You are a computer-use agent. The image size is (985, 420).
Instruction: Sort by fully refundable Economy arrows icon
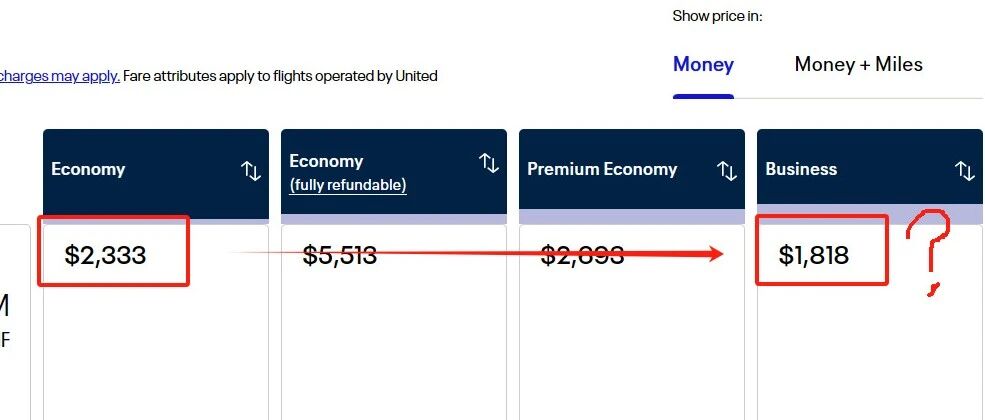point(489,163)
